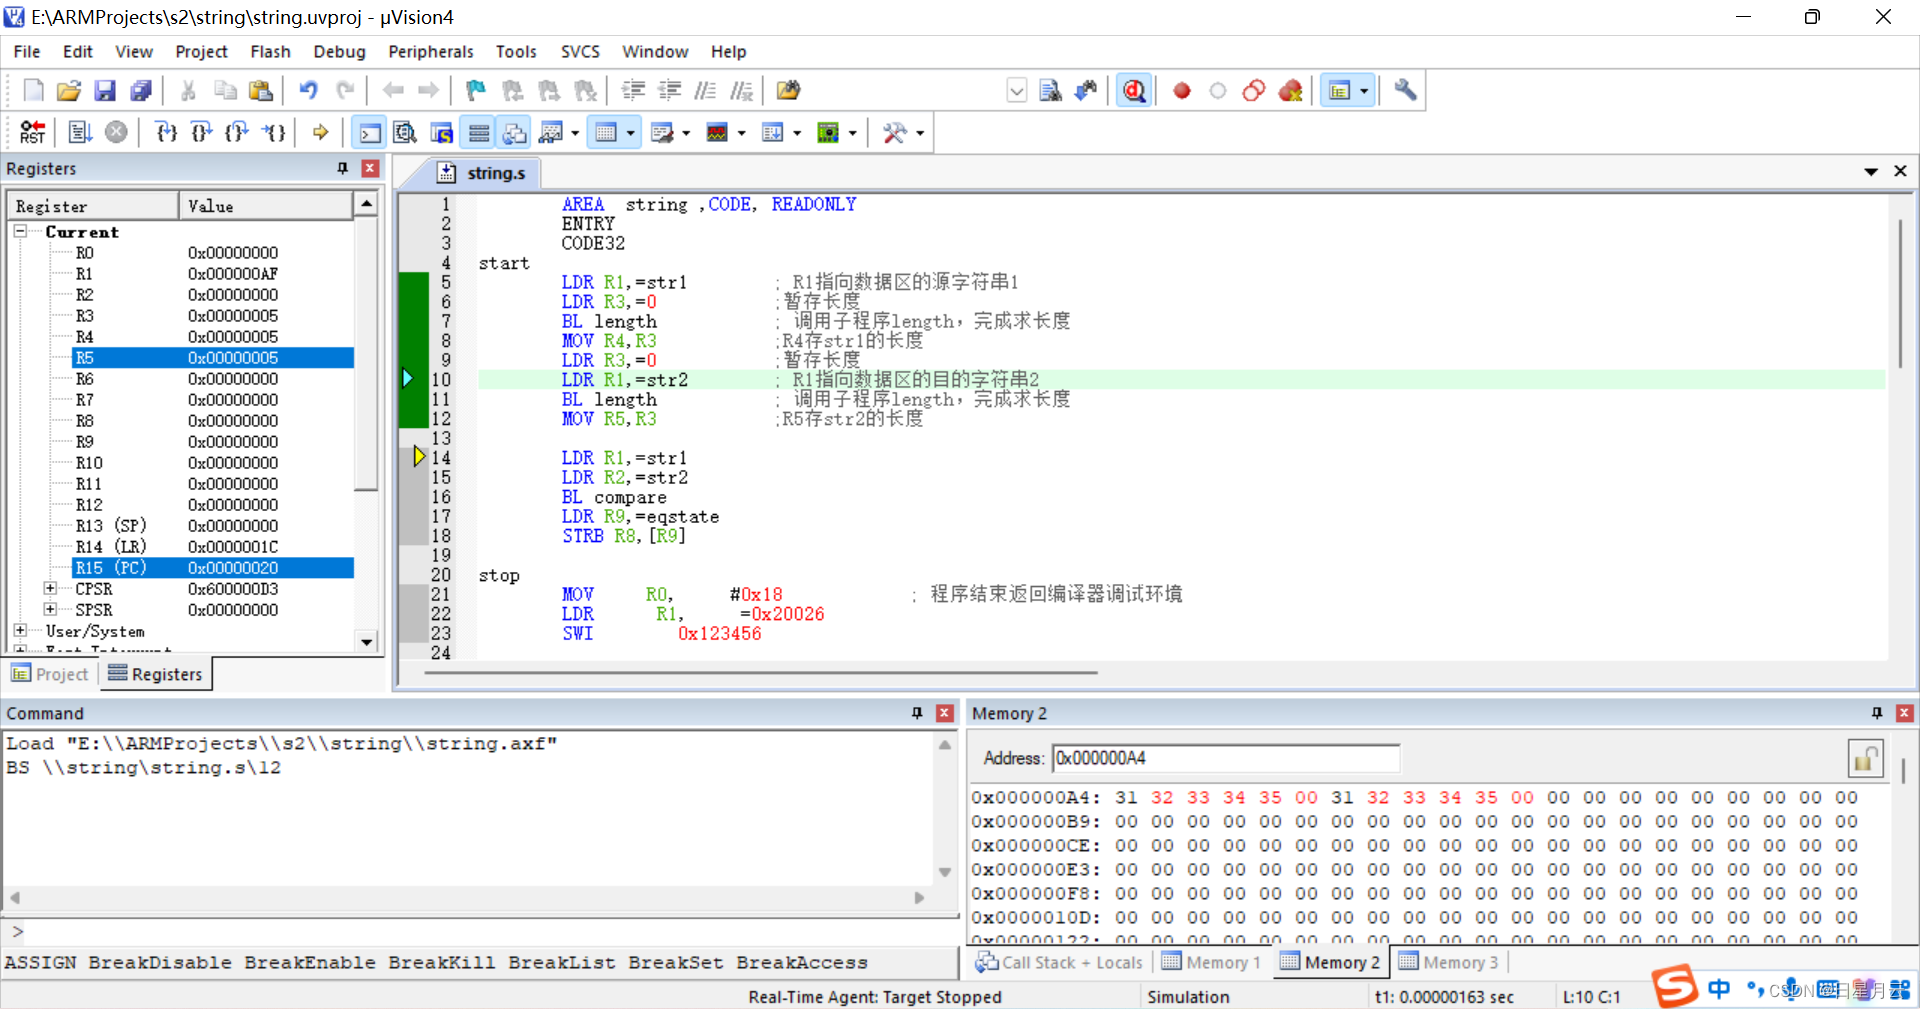
Task: Click the Incremental Find binoculars icon
Action: point(1086,91)
